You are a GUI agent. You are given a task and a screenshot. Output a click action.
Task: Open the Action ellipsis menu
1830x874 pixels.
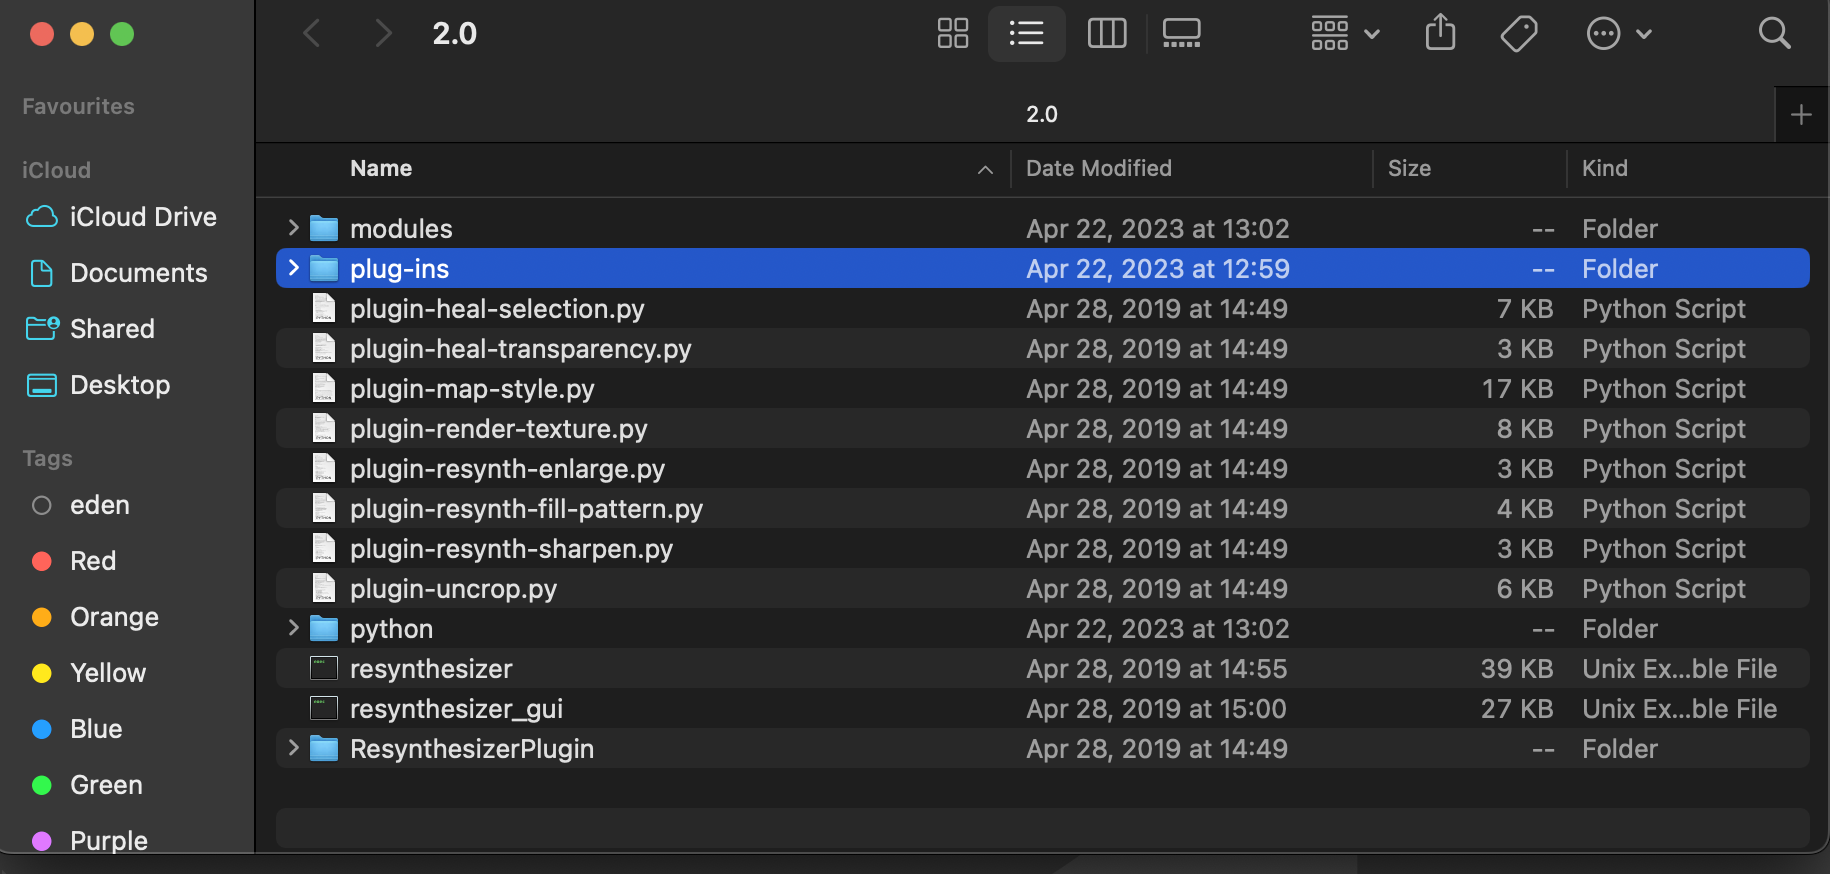click(1618, 33)
